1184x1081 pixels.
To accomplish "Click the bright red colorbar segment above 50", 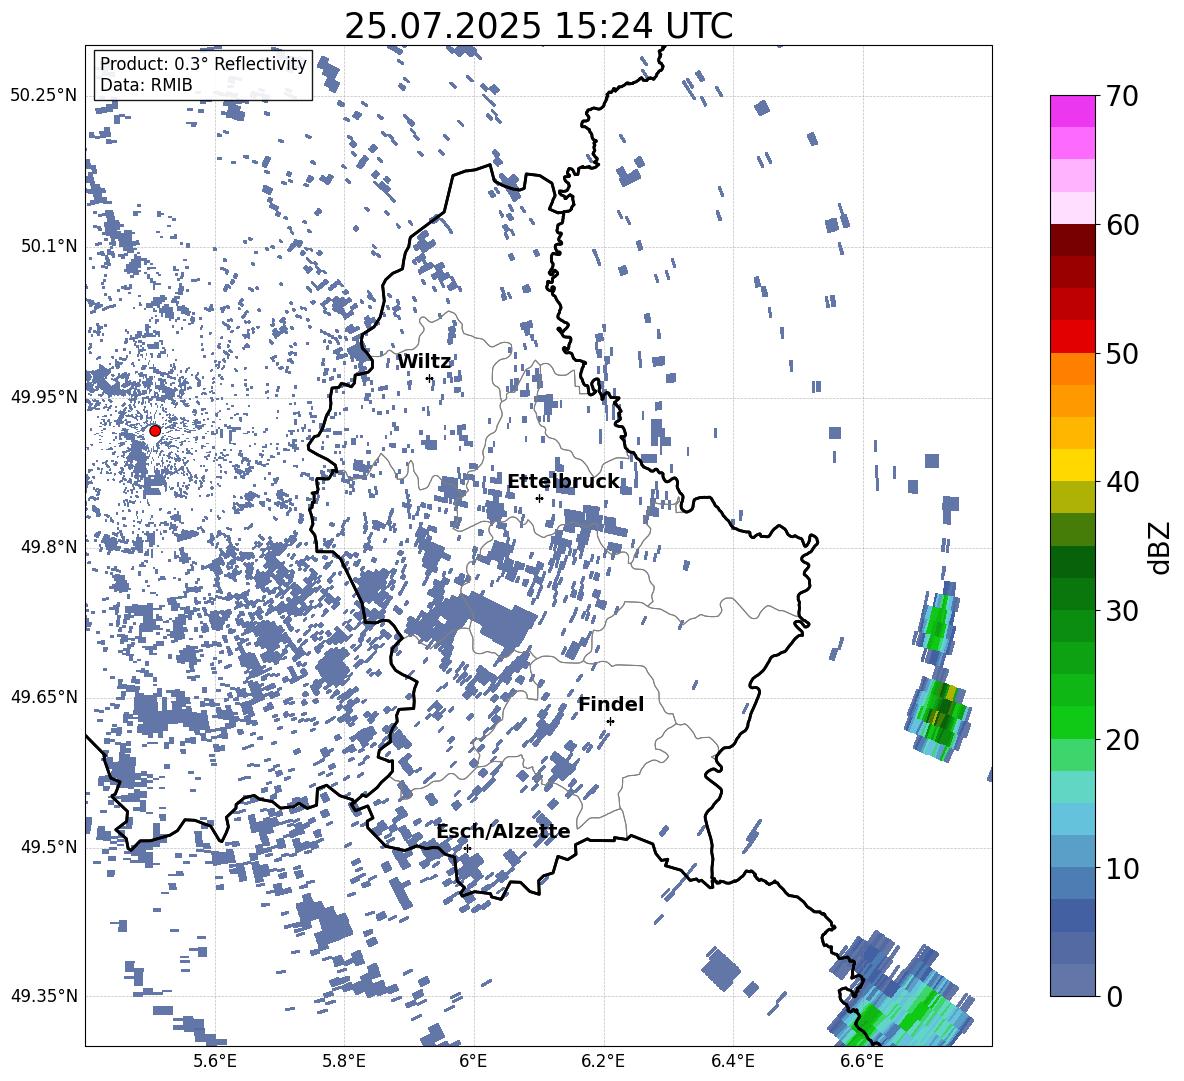I will point(1072,337).
